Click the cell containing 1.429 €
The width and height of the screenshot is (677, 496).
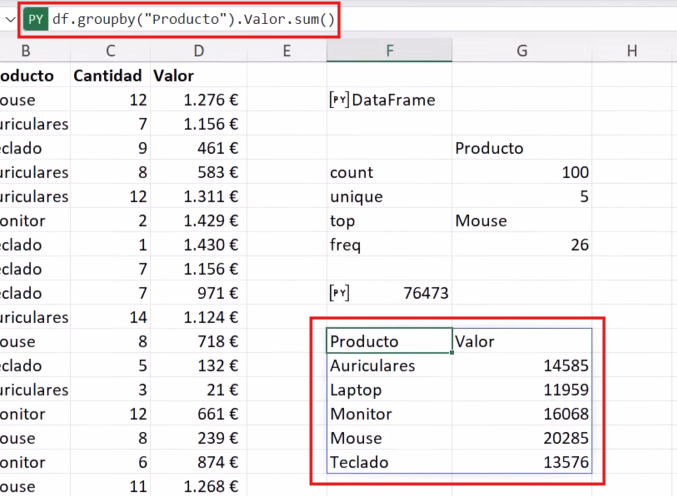tap(199, 221)
